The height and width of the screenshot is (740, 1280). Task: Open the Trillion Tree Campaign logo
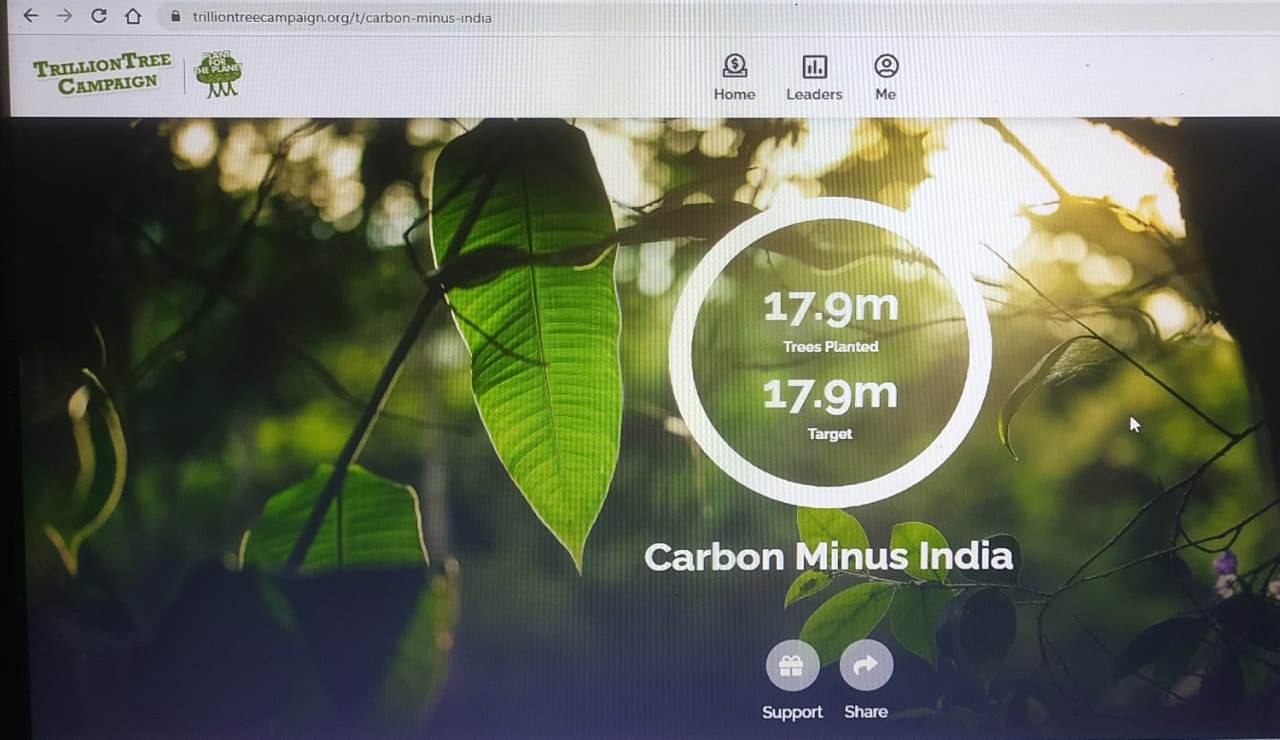tap(103, 74)
